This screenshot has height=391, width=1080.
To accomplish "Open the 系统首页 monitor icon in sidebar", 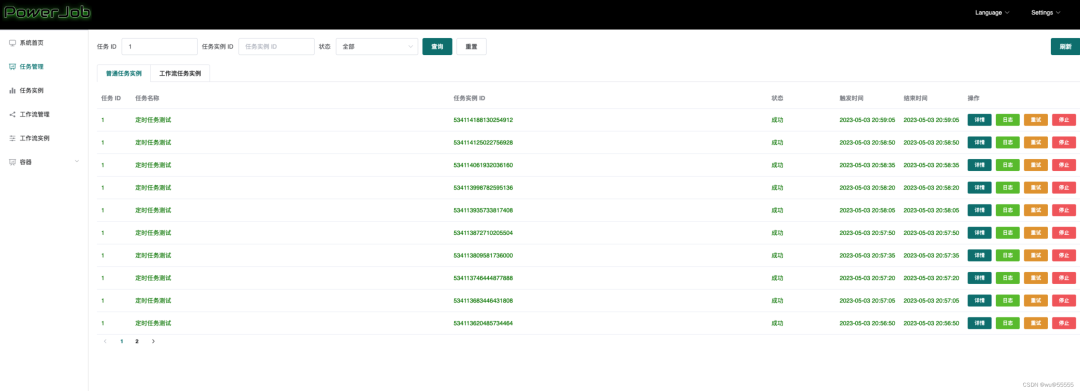I will pyautogui.click(x=12, y=43).
